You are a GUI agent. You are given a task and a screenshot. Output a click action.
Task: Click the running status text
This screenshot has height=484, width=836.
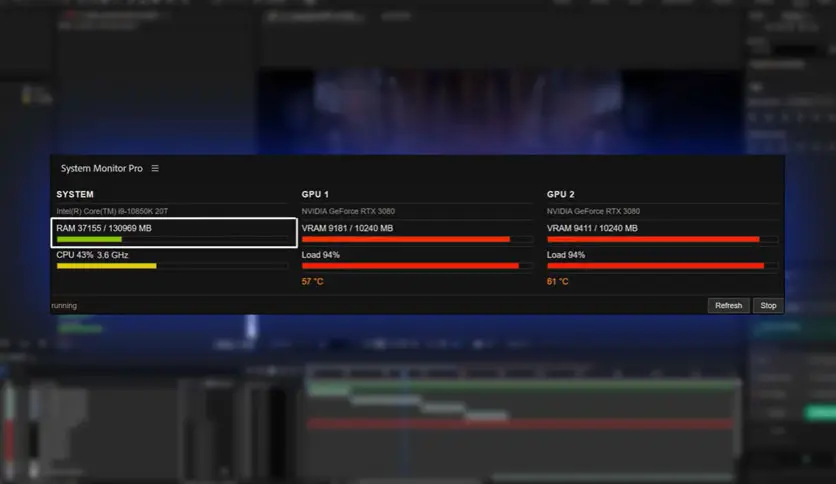point(65,305)
